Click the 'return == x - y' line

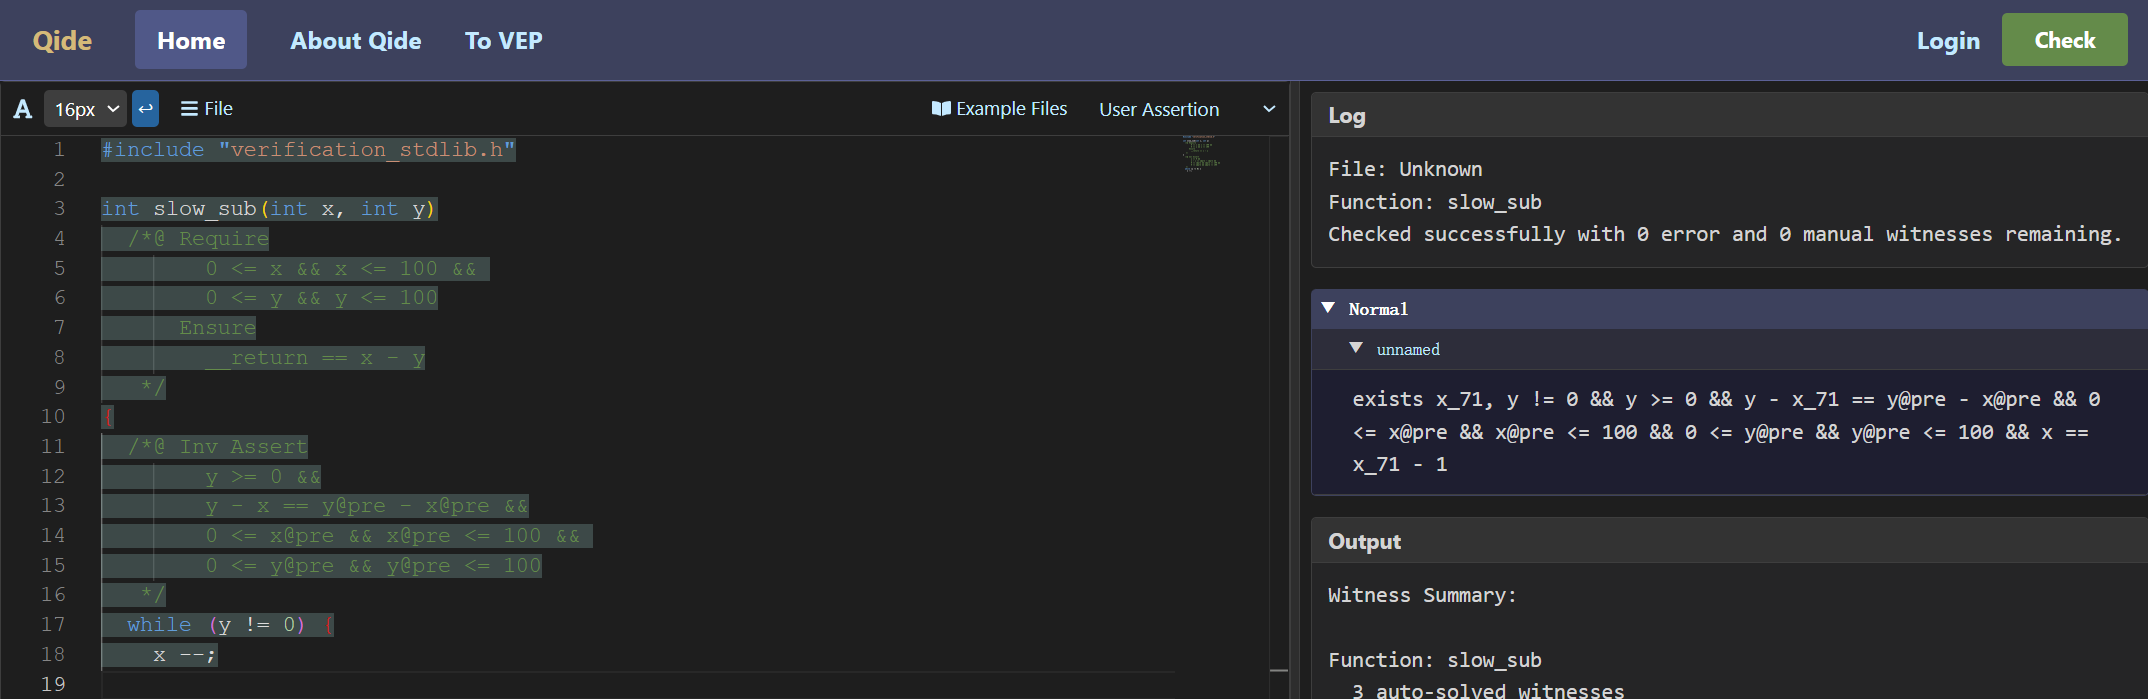point(314,358)
